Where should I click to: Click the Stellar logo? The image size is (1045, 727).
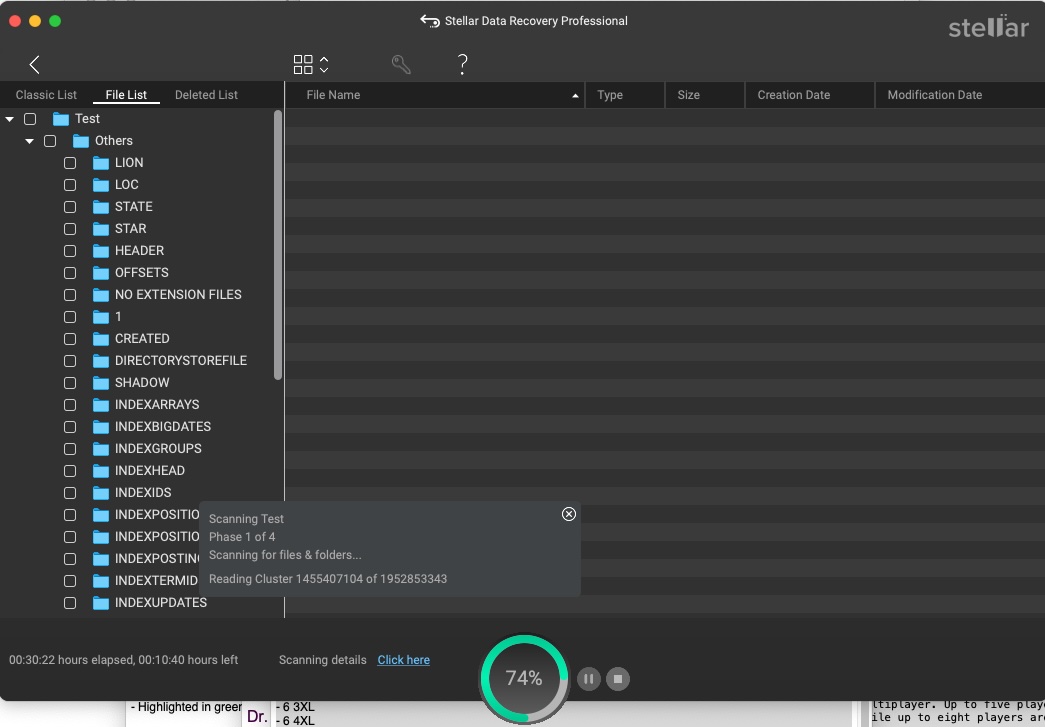[x=988, y=28]
